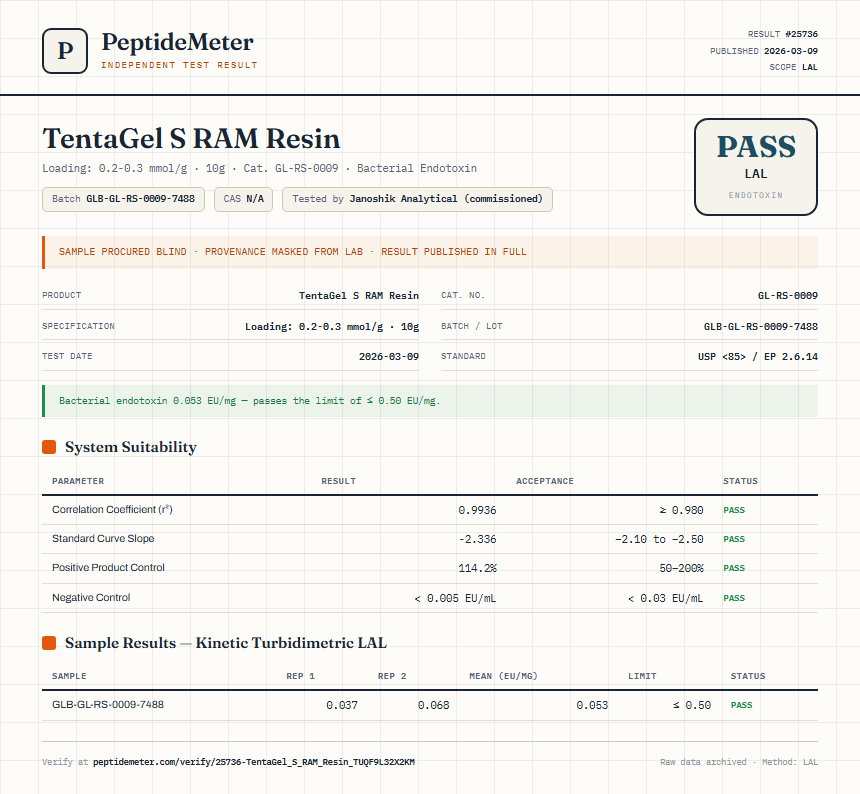Click sample name GLB-GL-RS-0009-7488 in results table
Screen dimensions: 860x794
pos(108,704)
